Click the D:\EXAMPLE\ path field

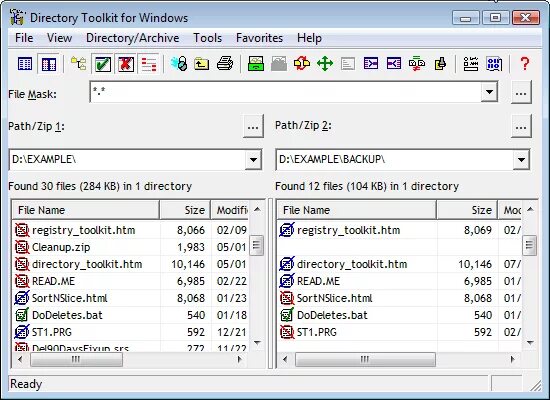127,160
